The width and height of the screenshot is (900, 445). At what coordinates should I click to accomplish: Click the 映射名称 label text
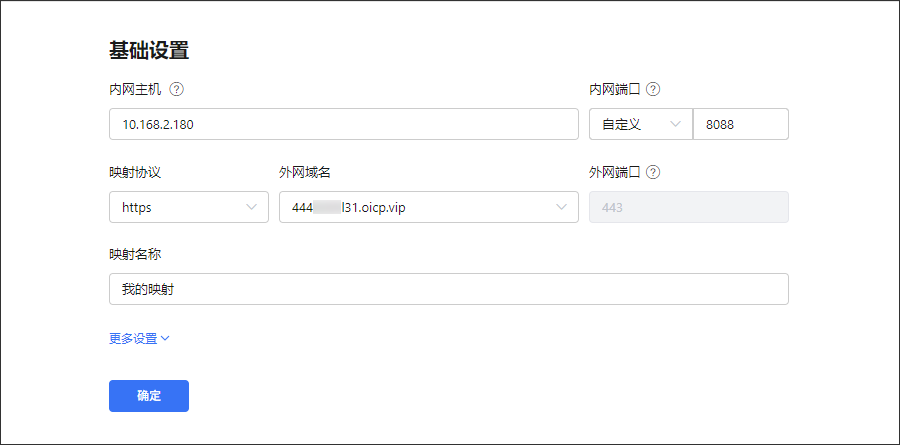(135, 254)
